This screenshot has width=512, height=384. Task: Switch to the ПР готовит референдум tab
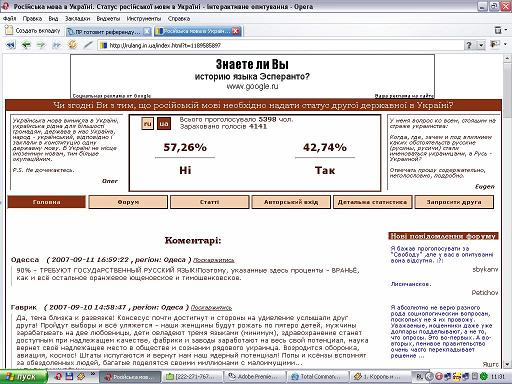coord(108,32)
